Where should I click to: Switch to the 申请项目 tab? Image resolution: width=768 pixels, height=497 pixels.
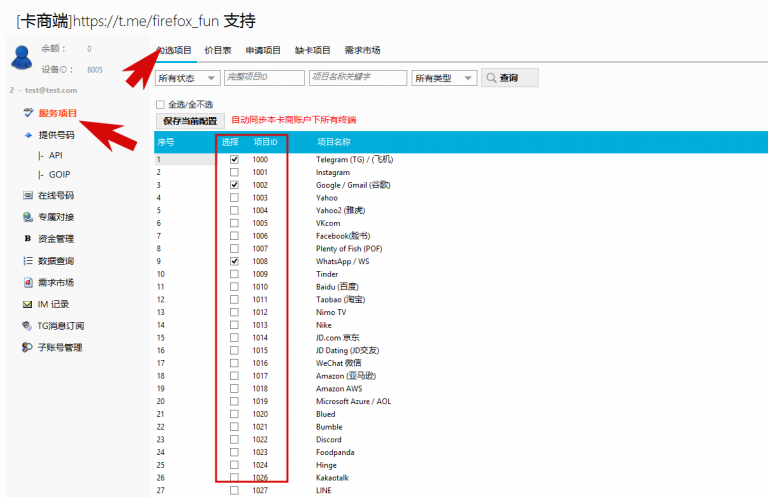(263, 50)
